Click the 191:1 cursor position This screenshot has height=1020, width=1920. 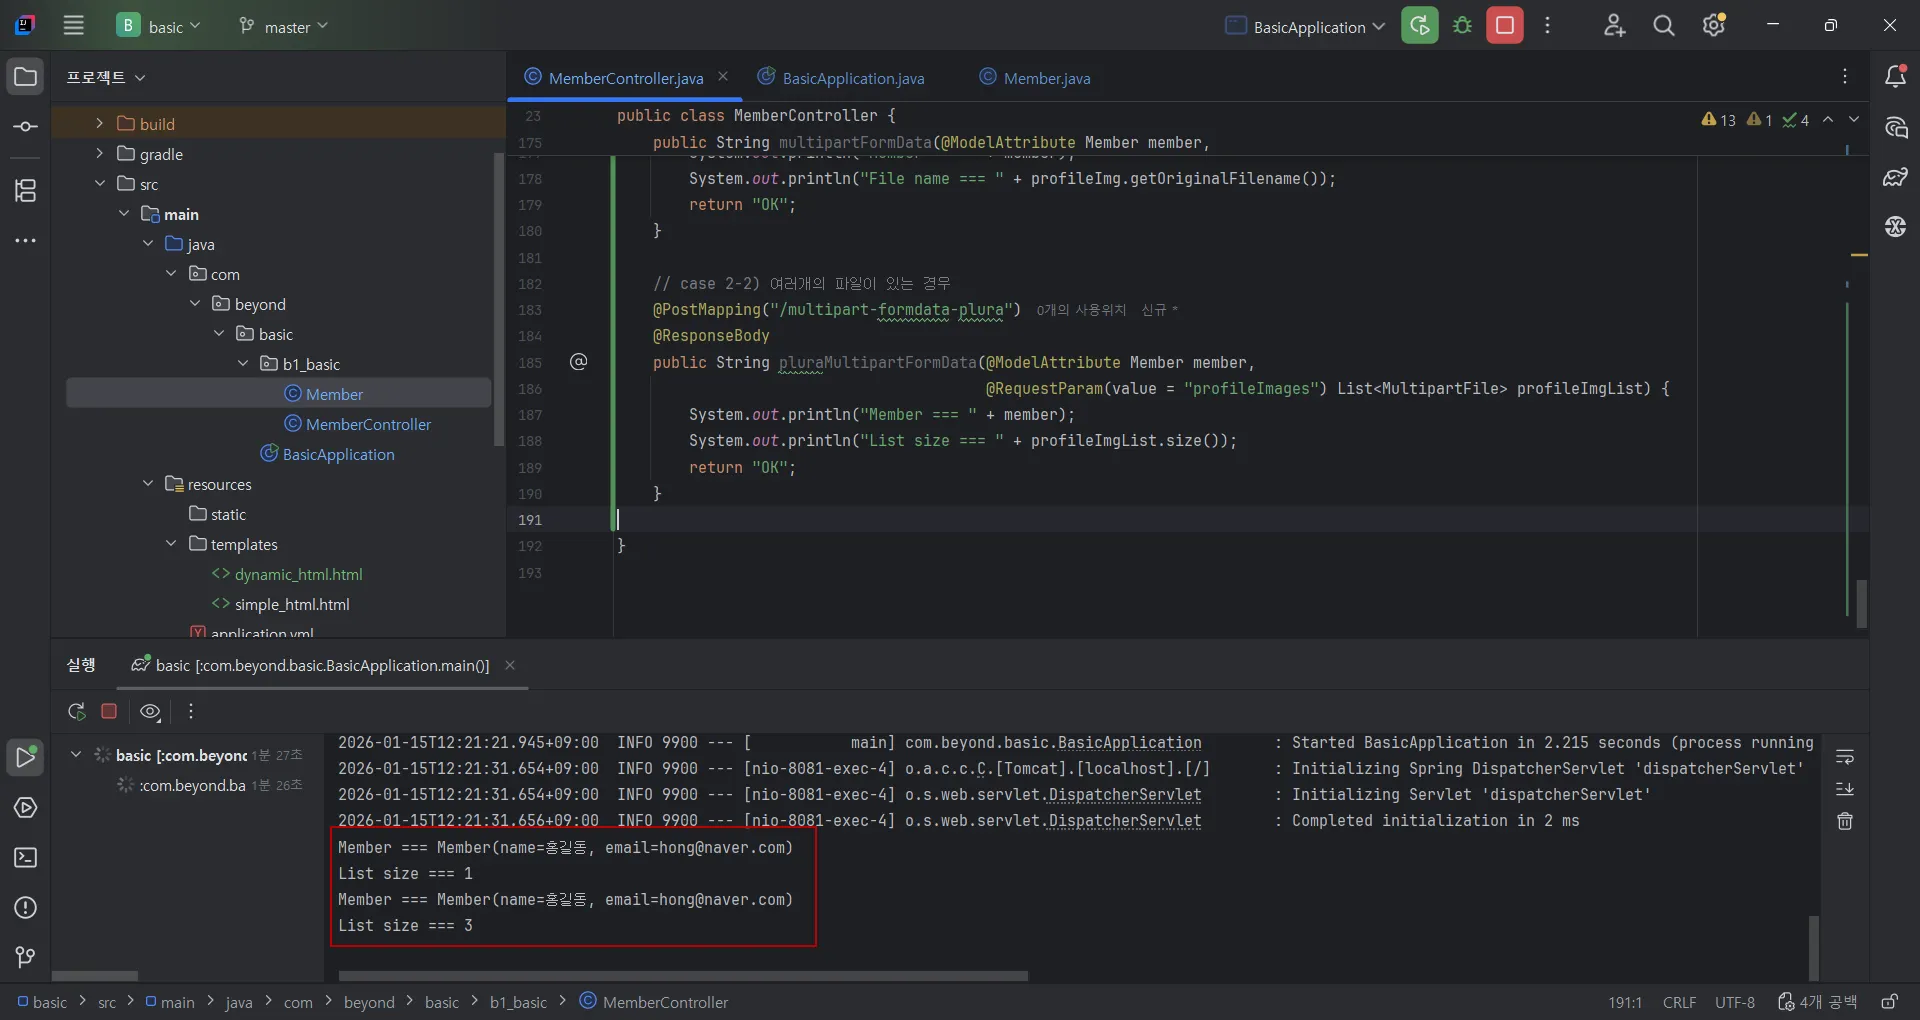[x=1625, y=1002]
